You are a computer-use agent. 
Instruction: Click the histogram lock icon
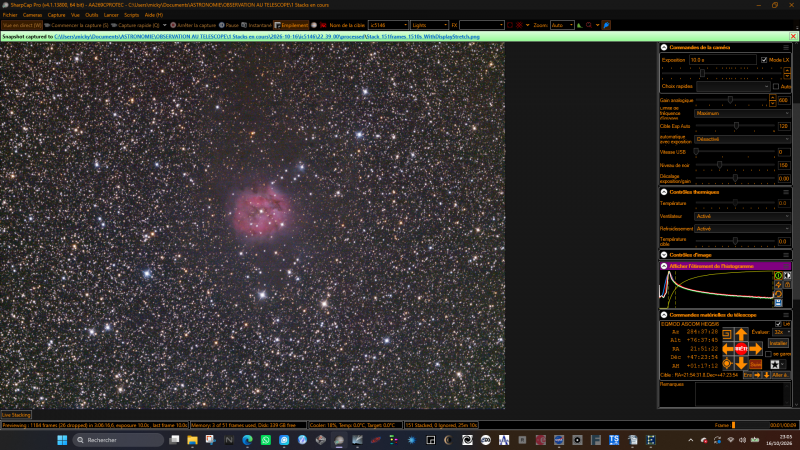(x=787, y=285)
